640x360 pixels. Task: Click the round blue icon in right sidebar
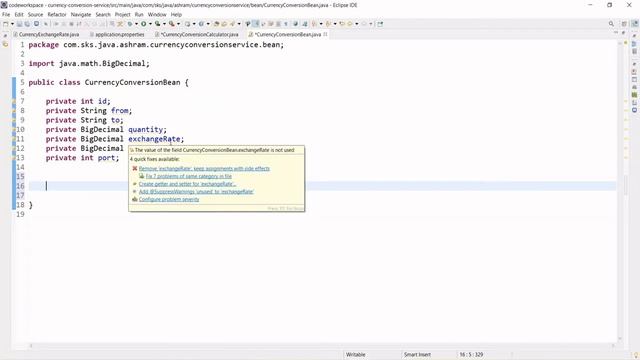point(634,110)
